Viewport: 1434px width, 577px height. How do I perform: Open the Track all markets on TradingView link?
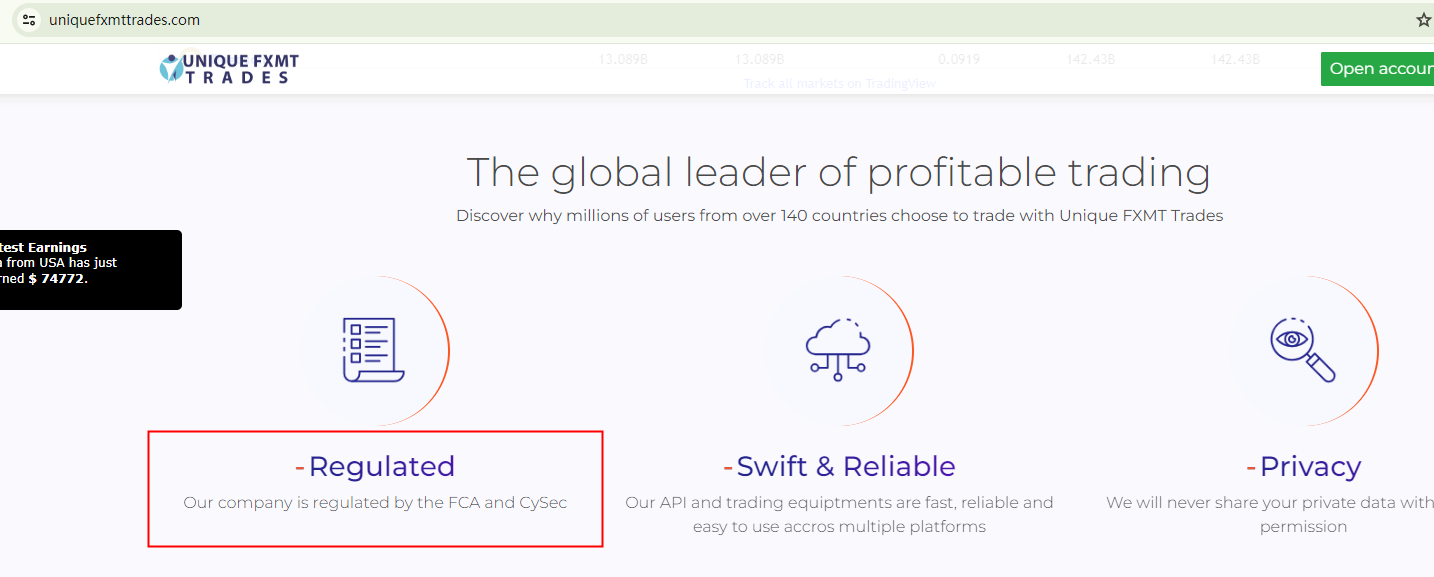pos(839,84)
